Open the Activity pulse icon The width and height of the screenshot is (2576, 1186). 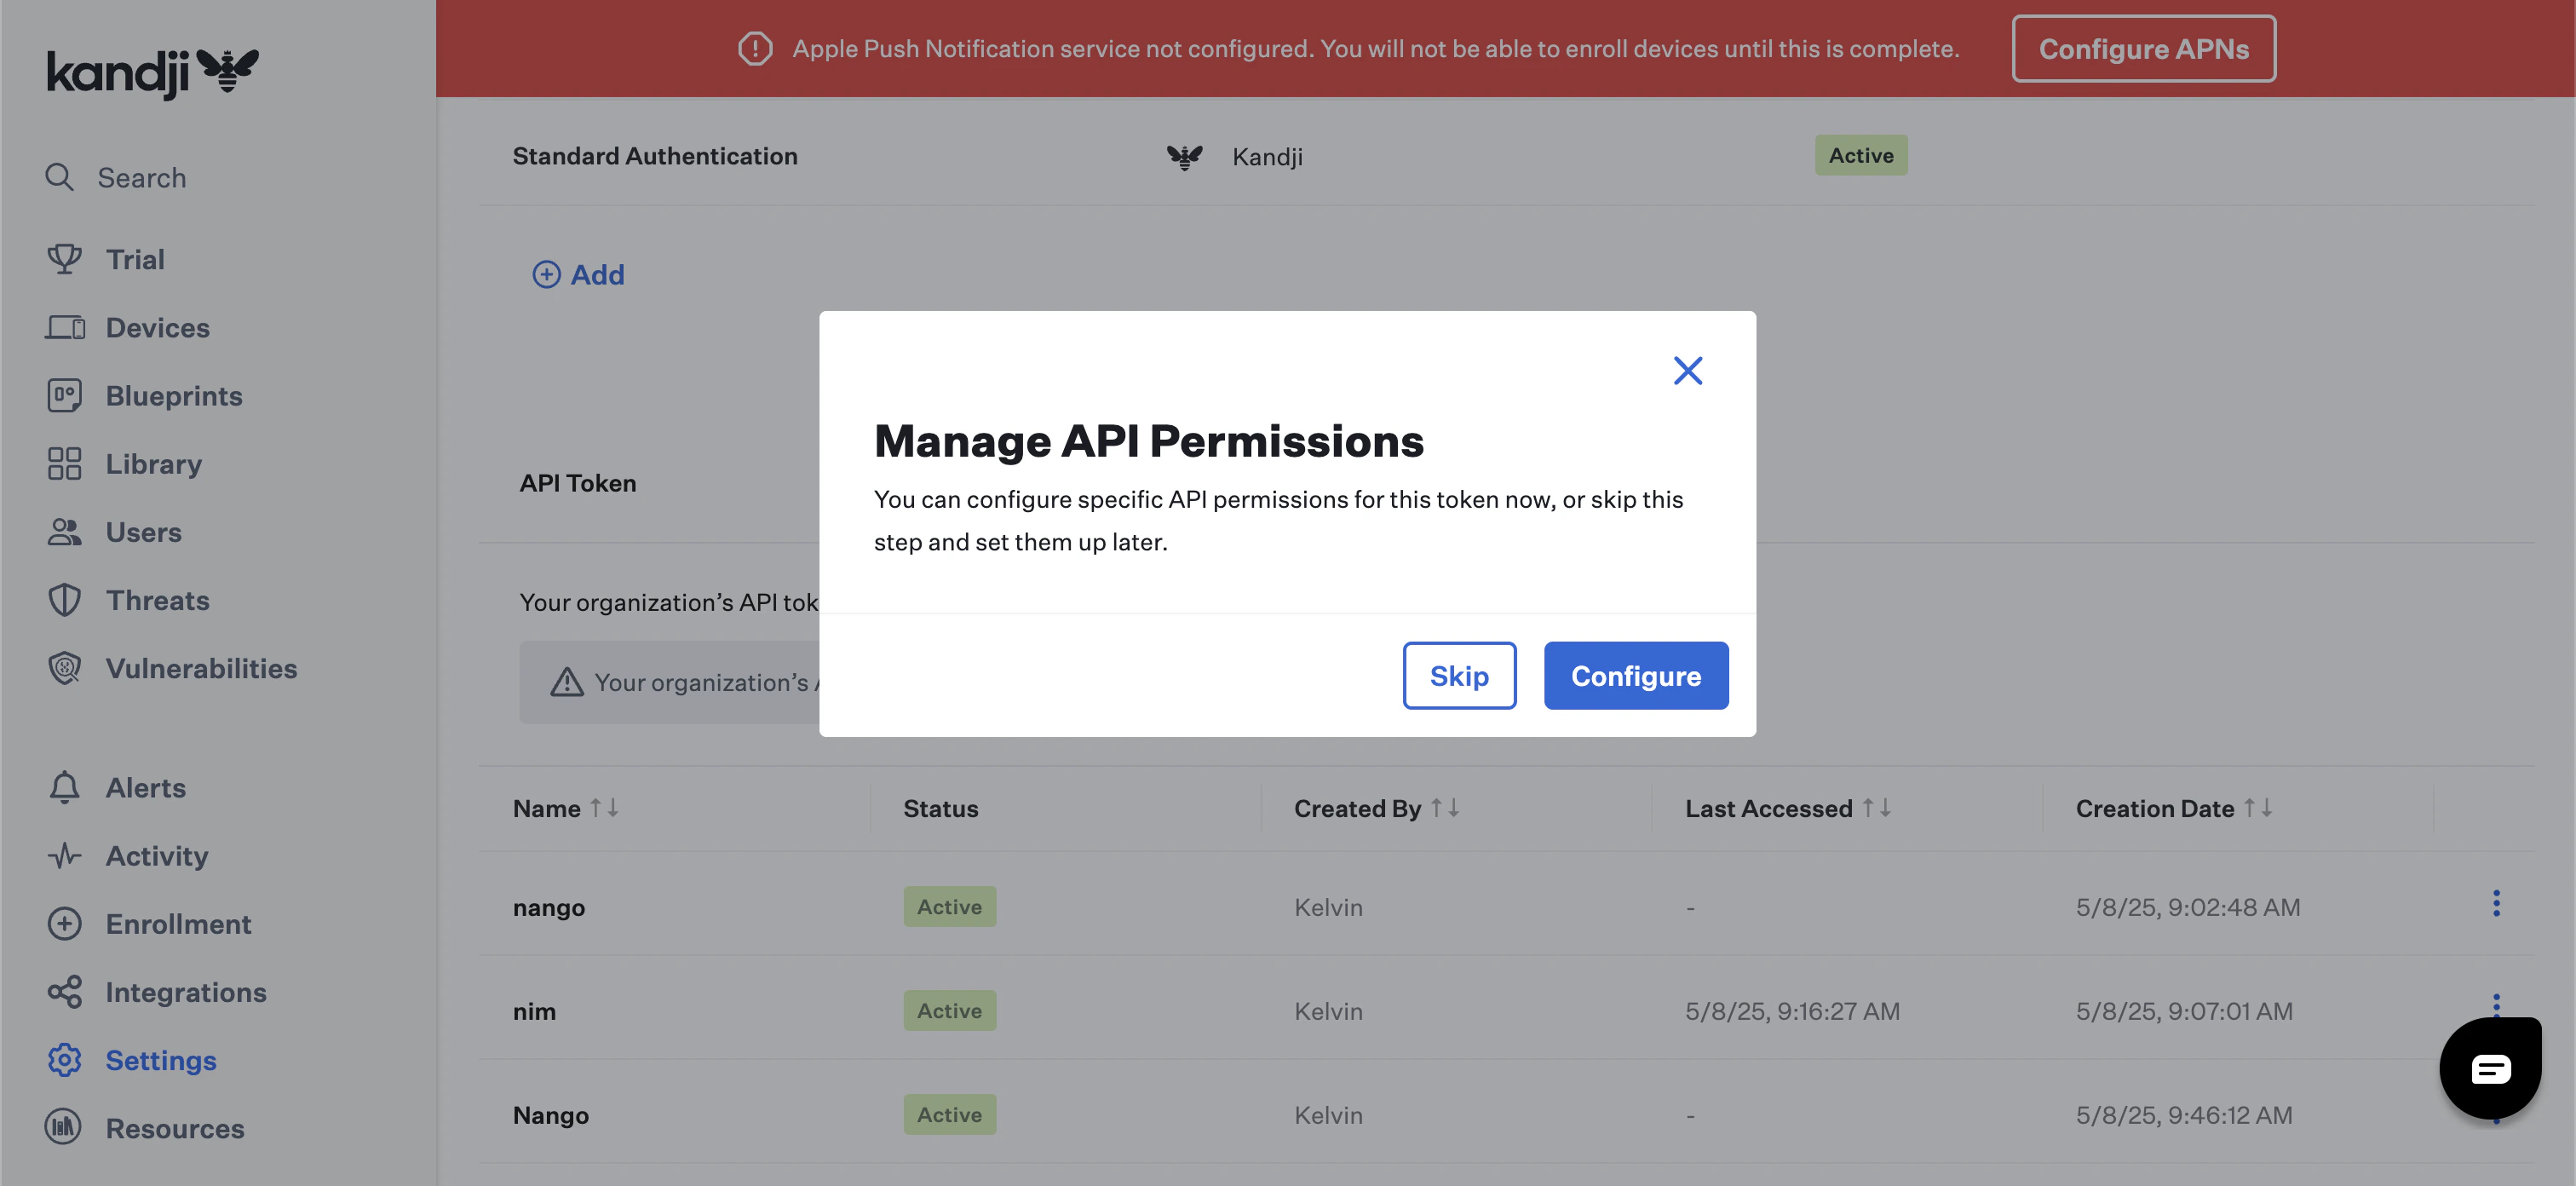pyautogui.click(x=64, y=856)
